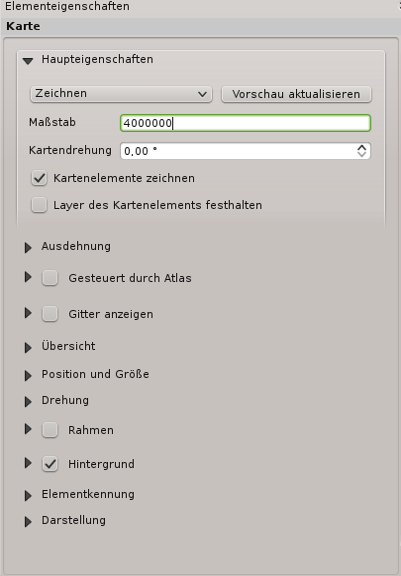
Task: Click the Vorschau aktualisieren button
Action: tap(296, 94)
